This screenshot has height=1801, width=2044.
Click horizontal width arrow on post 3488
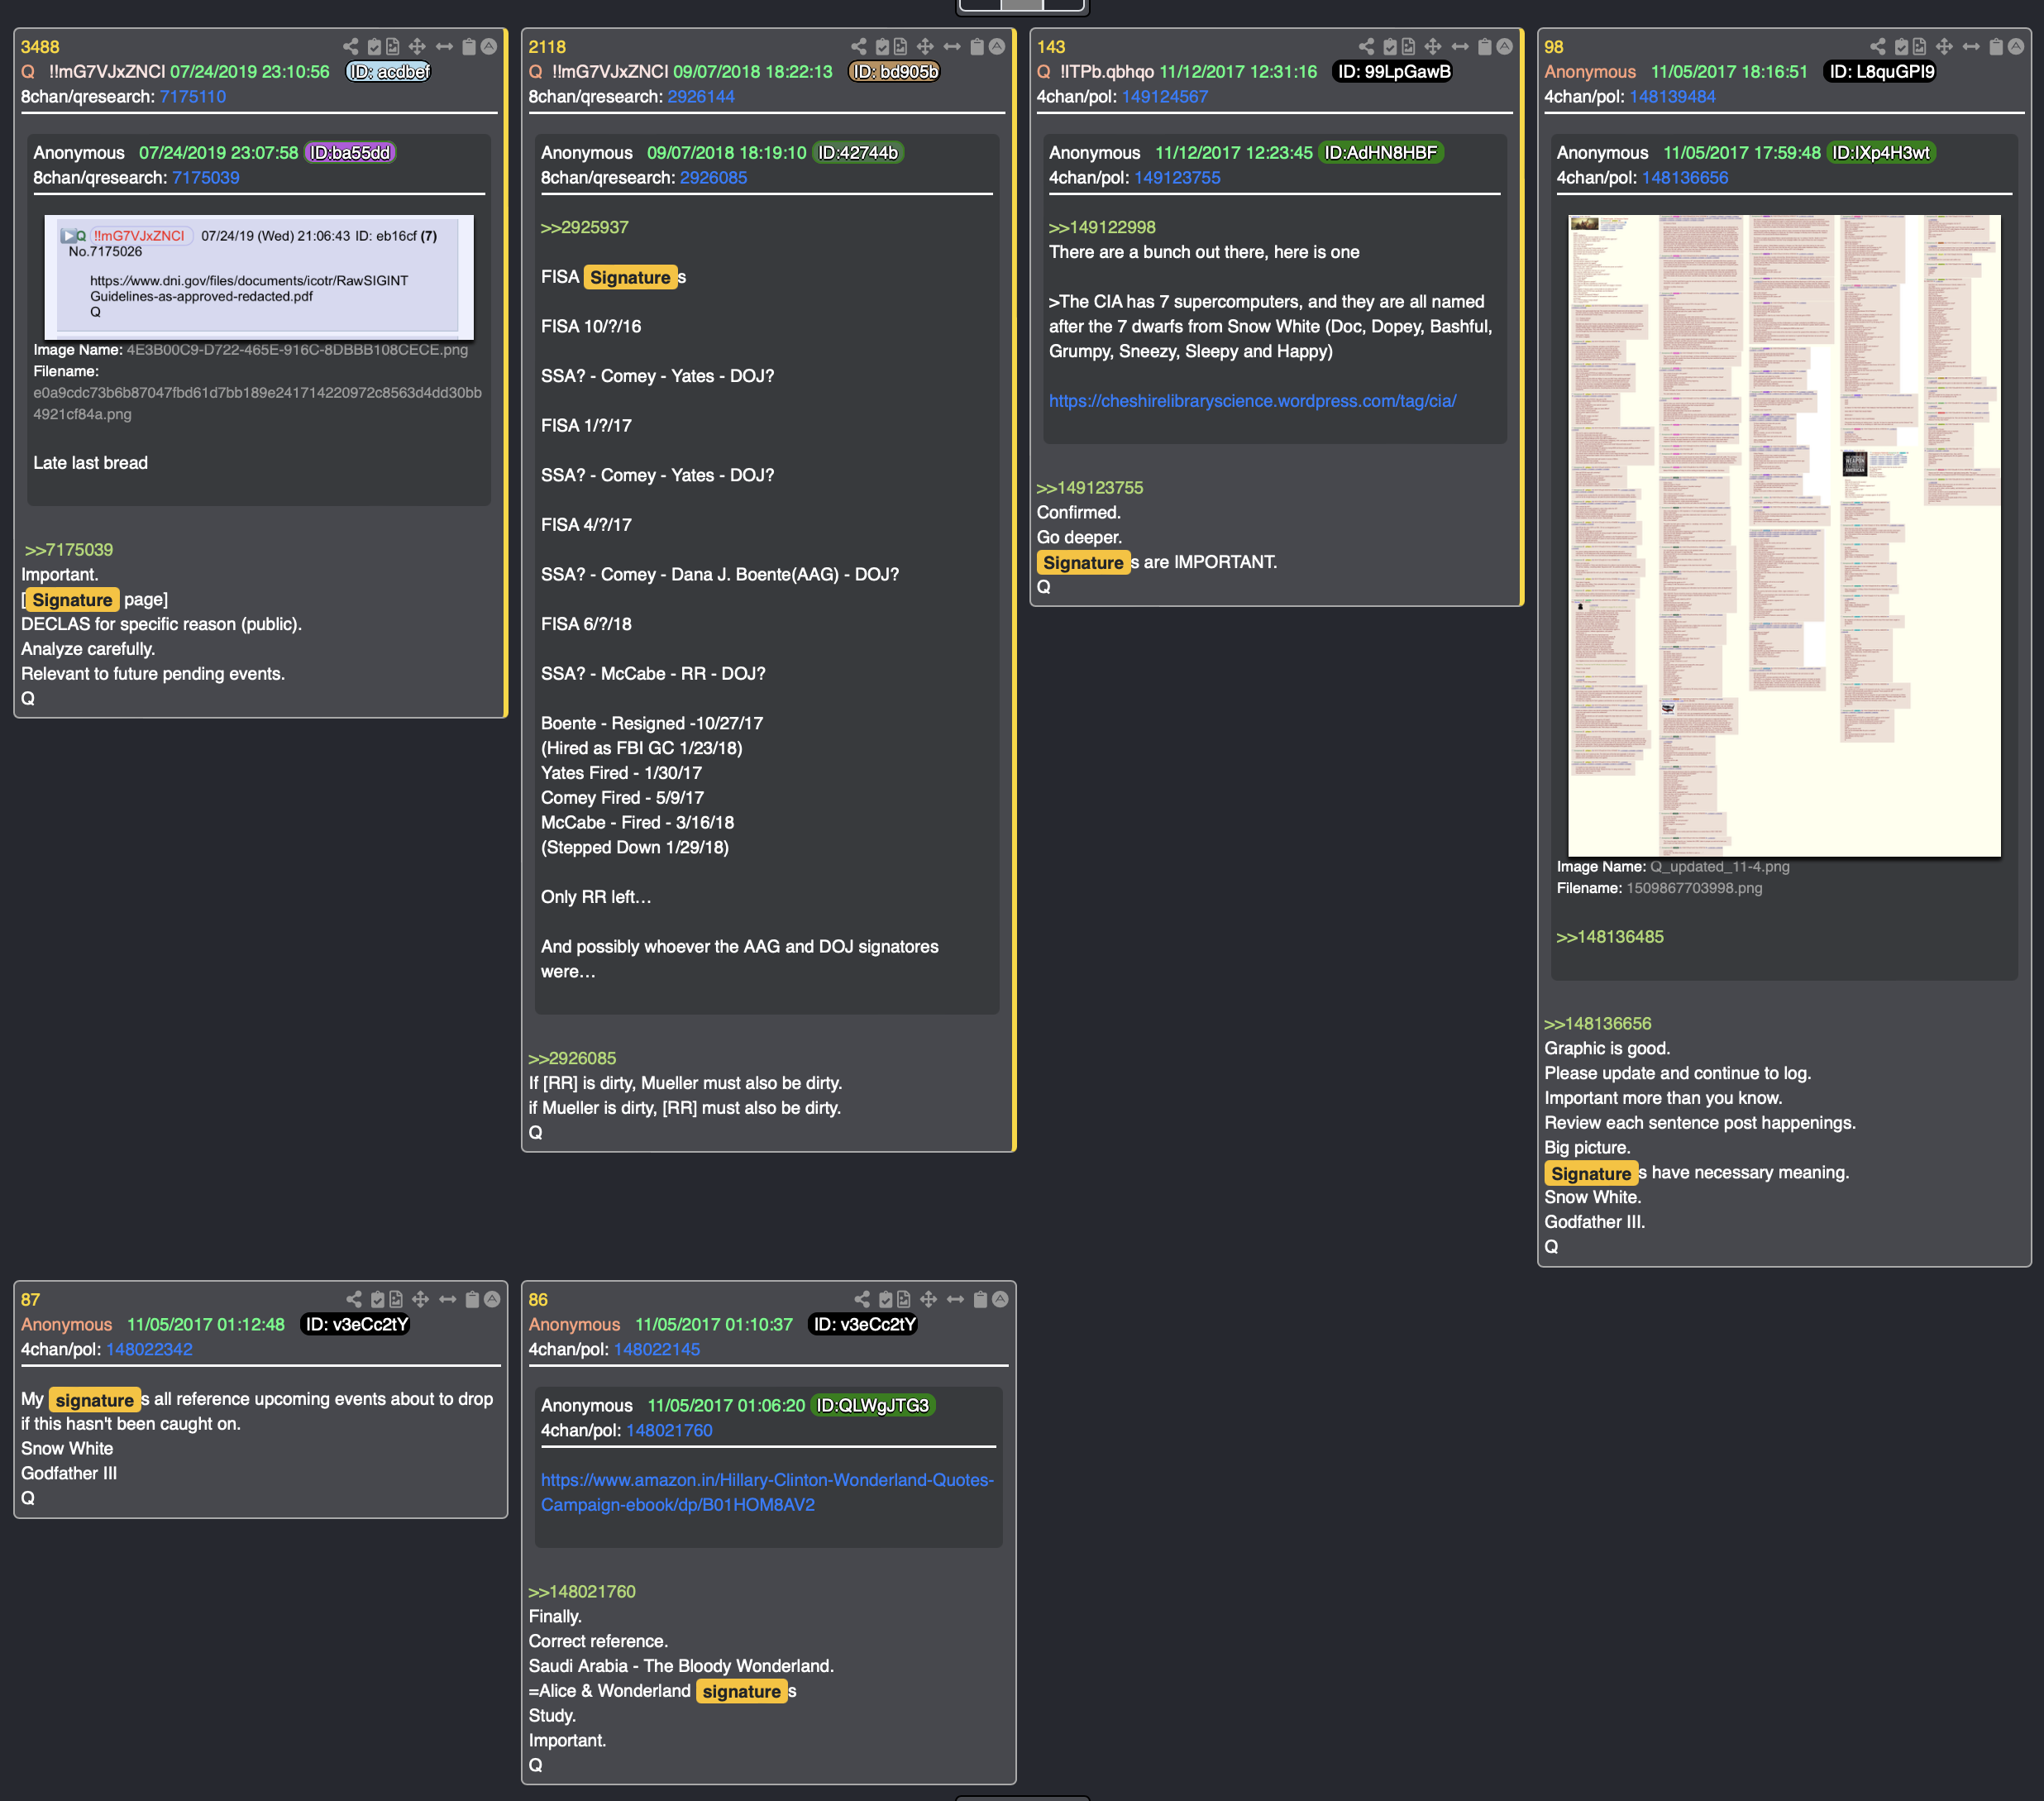pyautogui.click(x=444, y=47)
